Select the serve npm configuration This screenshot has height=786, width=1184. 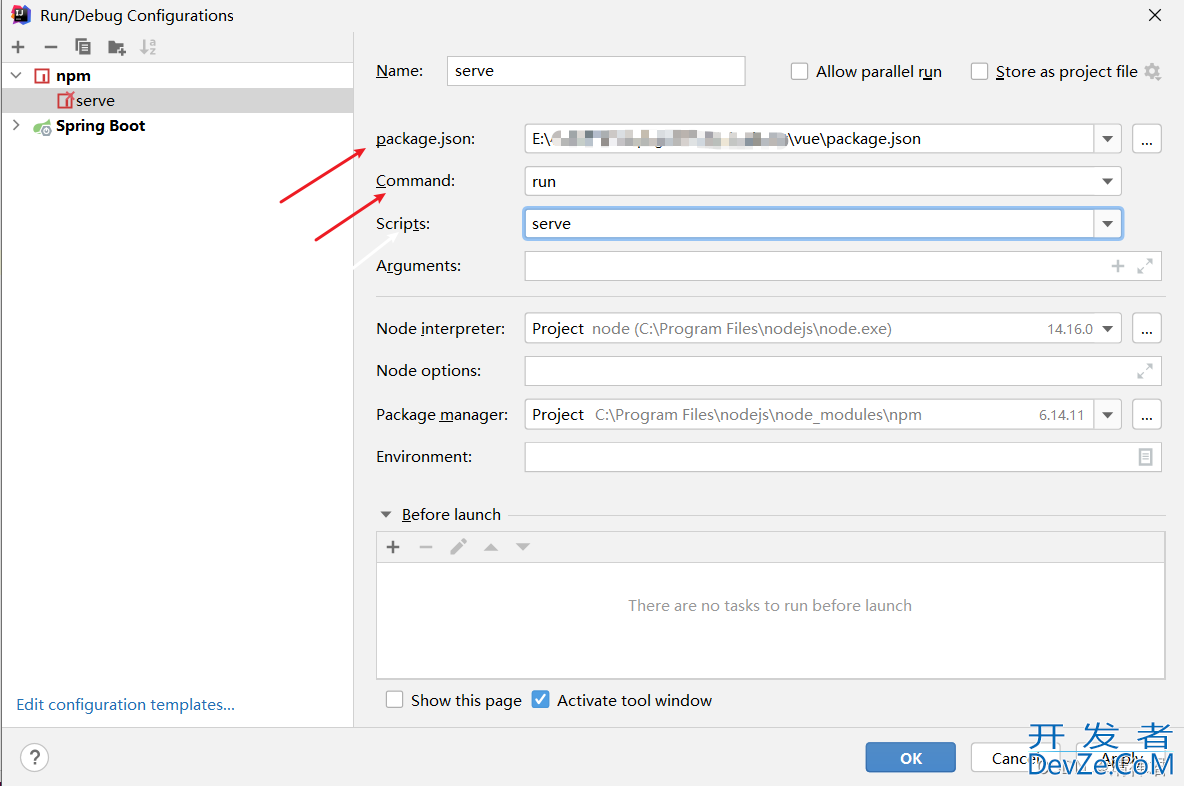point(177,100)
